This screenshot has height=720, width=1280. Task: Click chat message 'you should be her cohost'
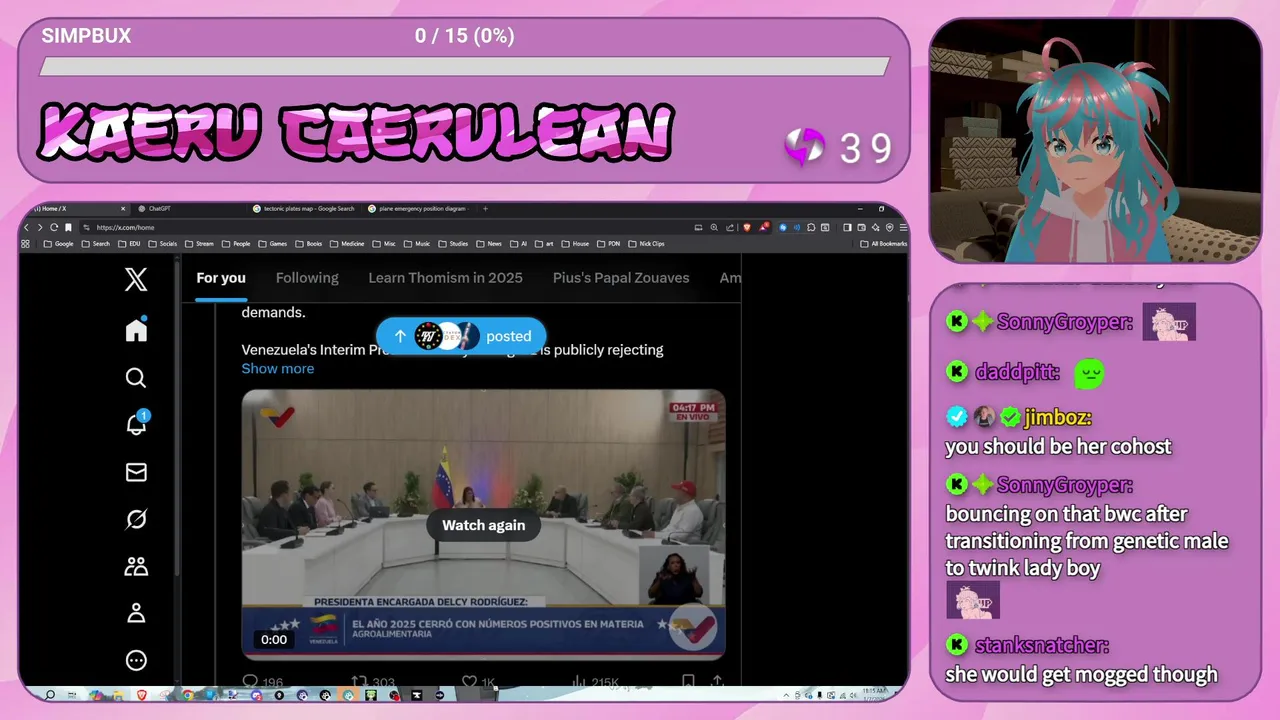(x=1058, y=446)
